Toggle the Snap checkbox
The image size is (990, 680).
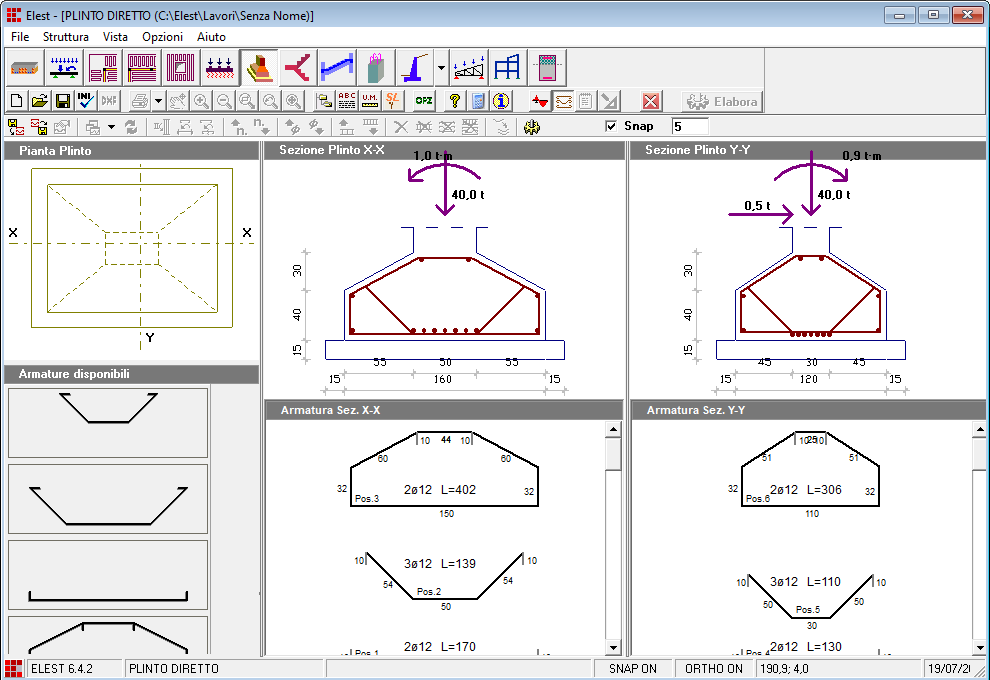(x=612, y=127)
